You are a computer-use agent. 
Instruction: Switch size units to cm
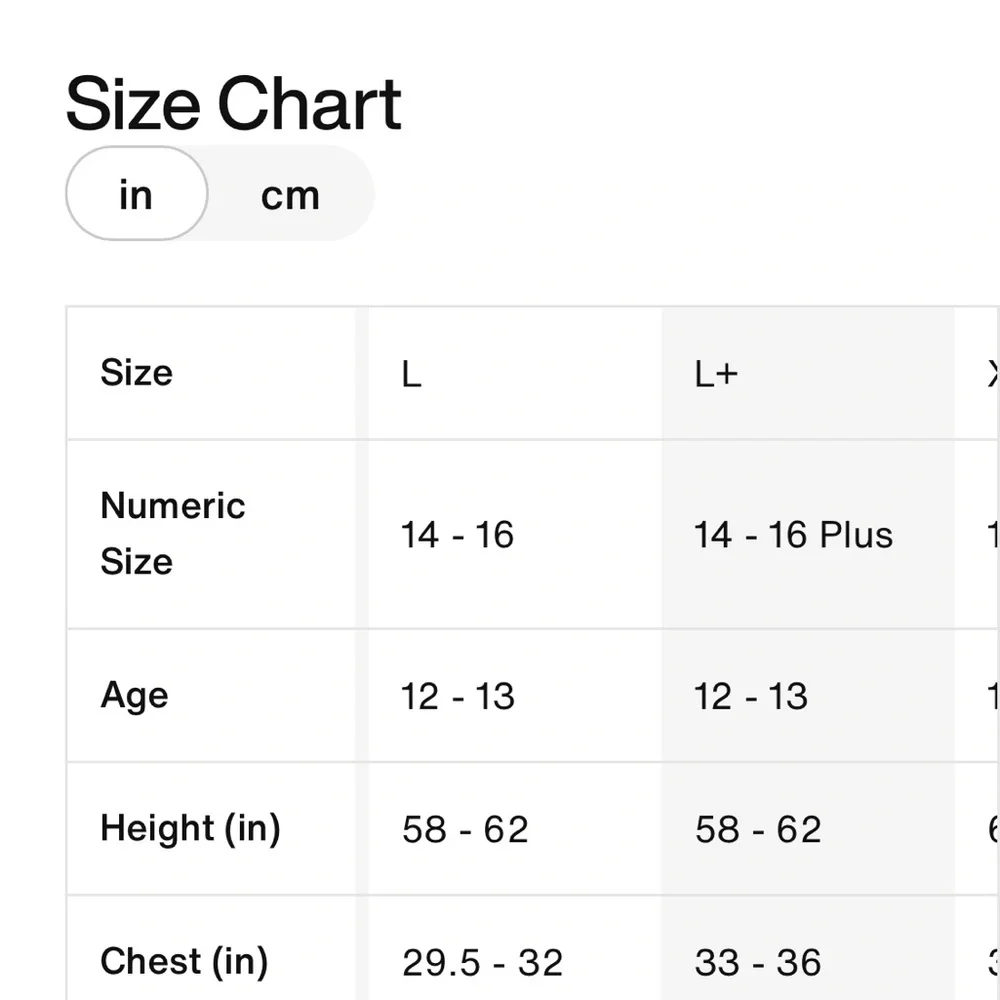tap(290, 195)
